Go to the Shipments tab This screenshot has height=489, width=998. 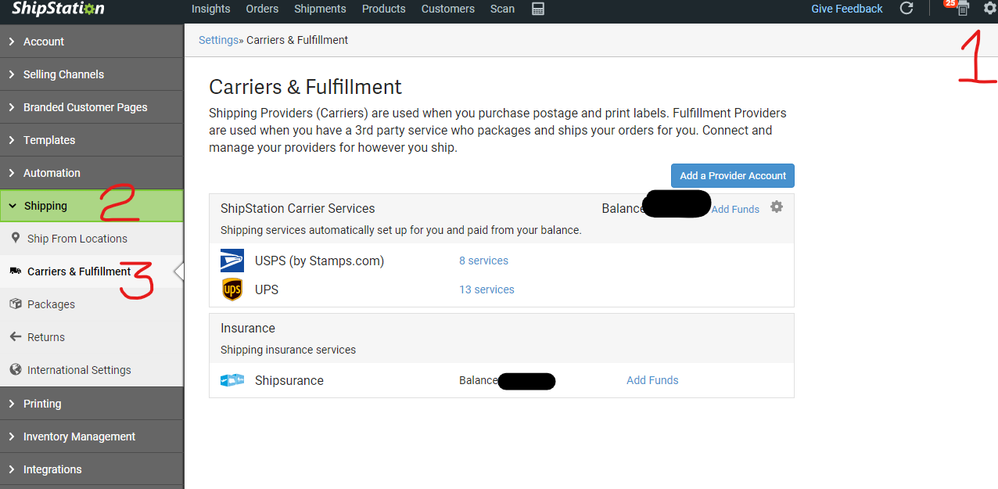(320, 9)
